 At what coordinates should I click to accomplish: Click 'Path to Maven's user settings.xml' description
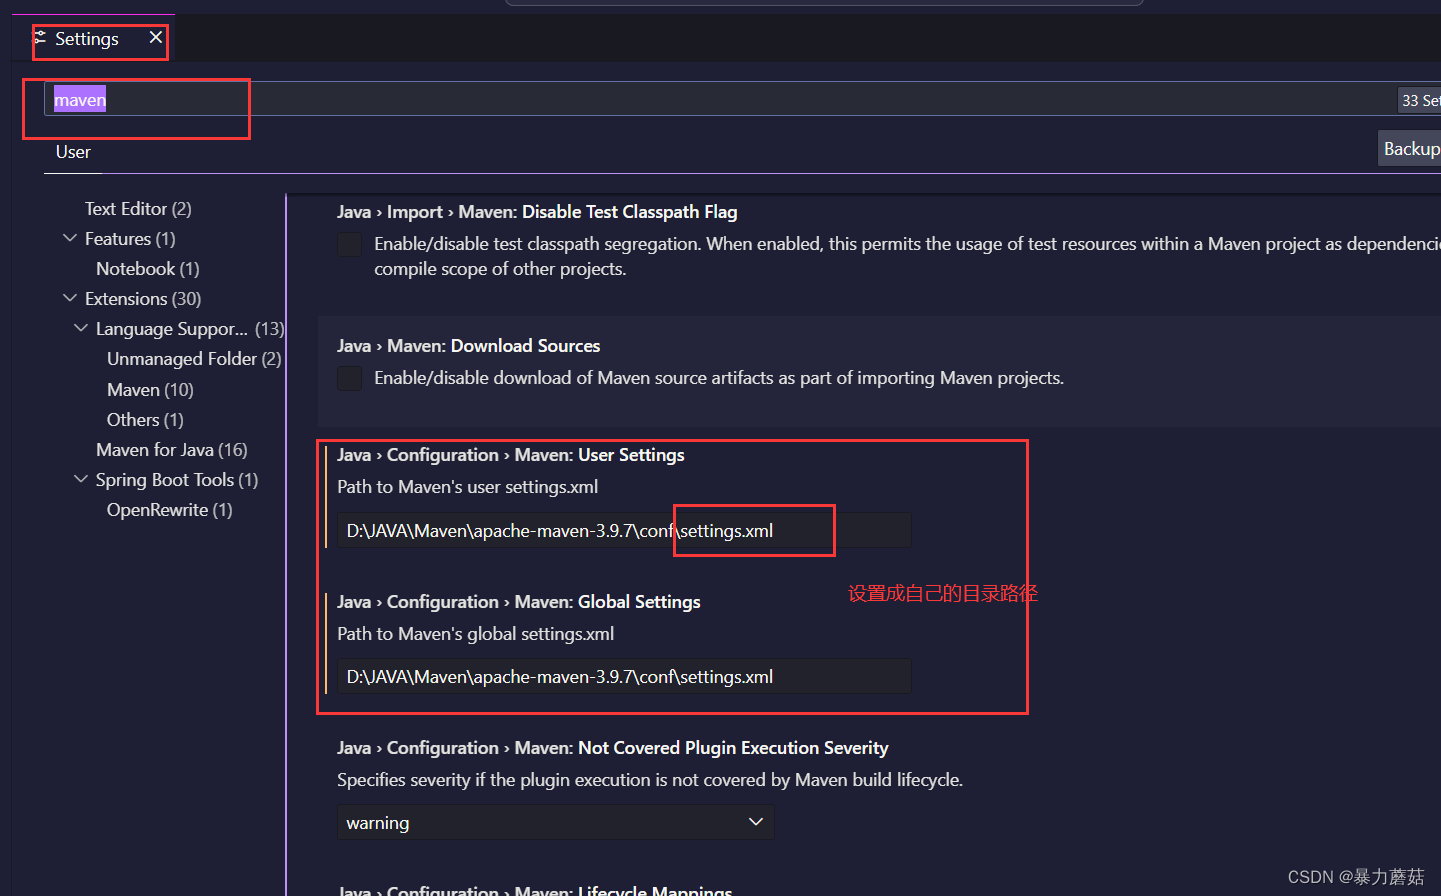[468, 487]
